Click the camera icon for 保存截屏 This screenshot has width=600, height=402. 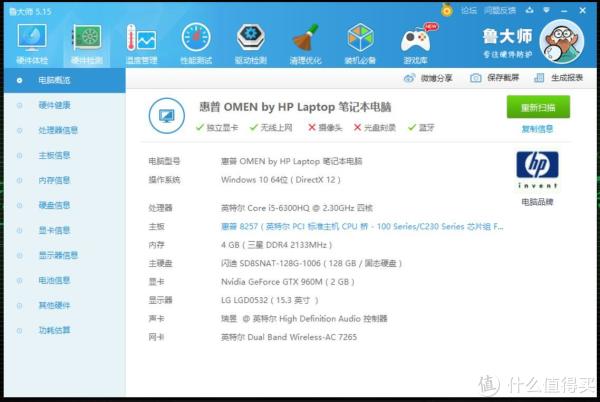(475, 78)
